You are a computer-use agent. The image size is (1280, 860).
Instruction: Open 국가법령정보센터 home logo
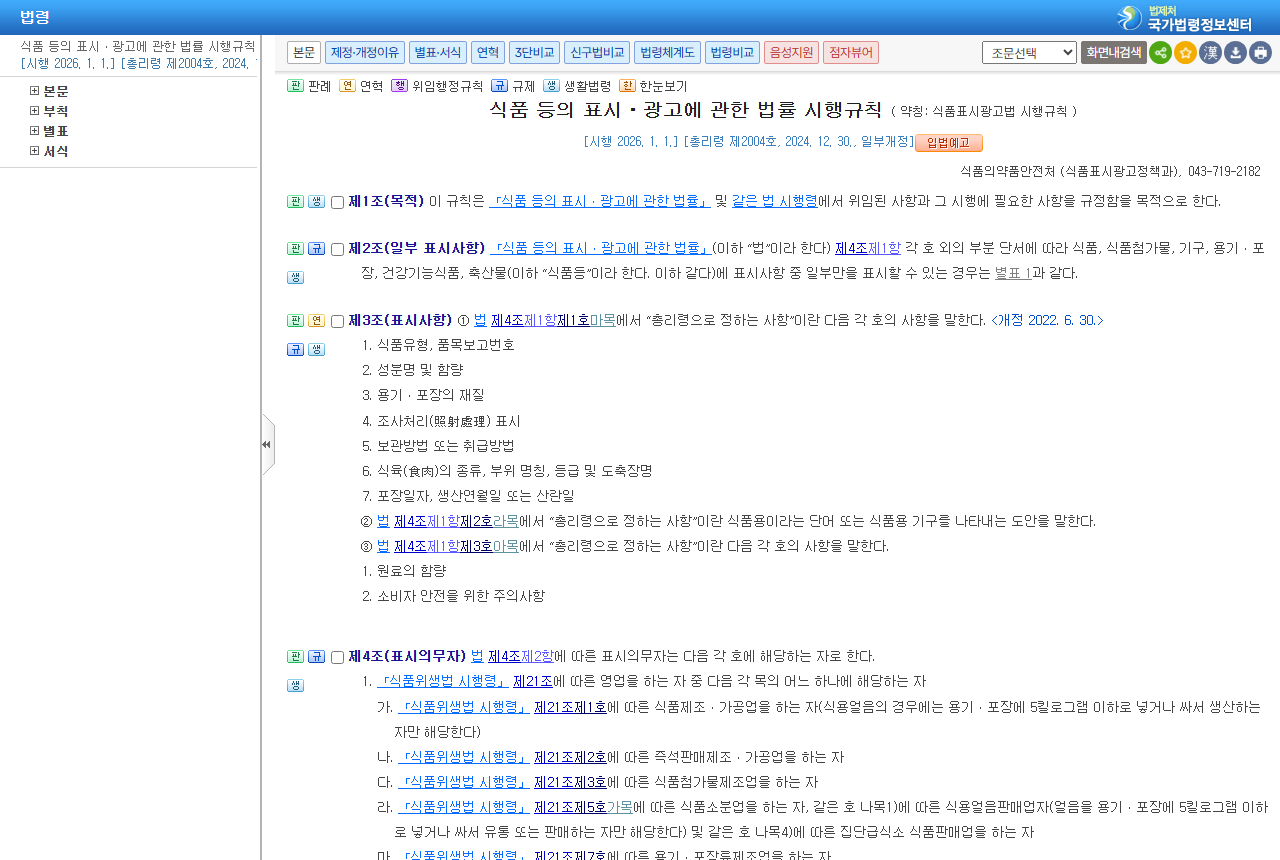click(x=1185, y=18)
